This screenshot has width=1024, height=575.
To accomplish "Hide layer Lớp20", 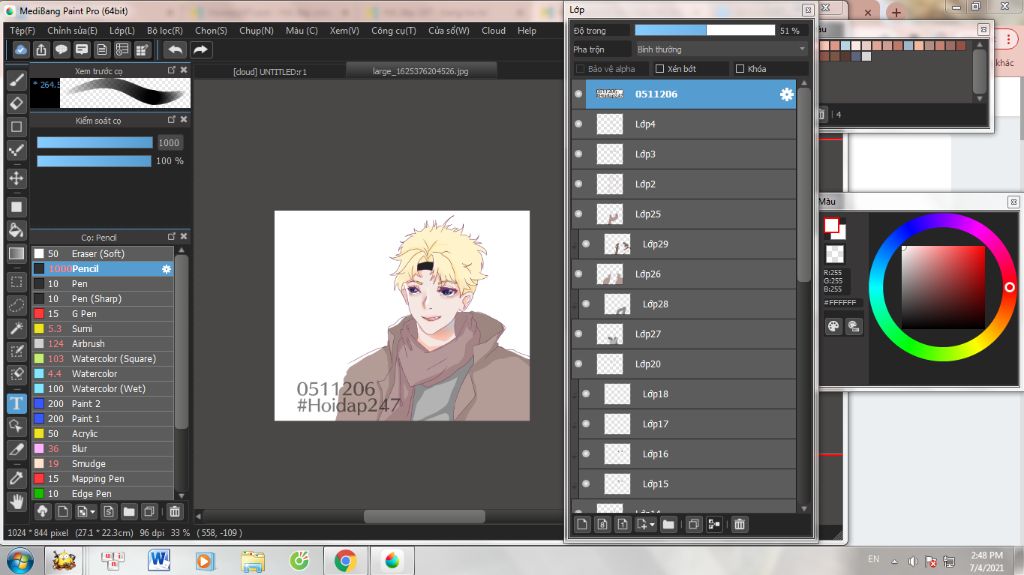I will pyautogui.click(x=579, y=364).
